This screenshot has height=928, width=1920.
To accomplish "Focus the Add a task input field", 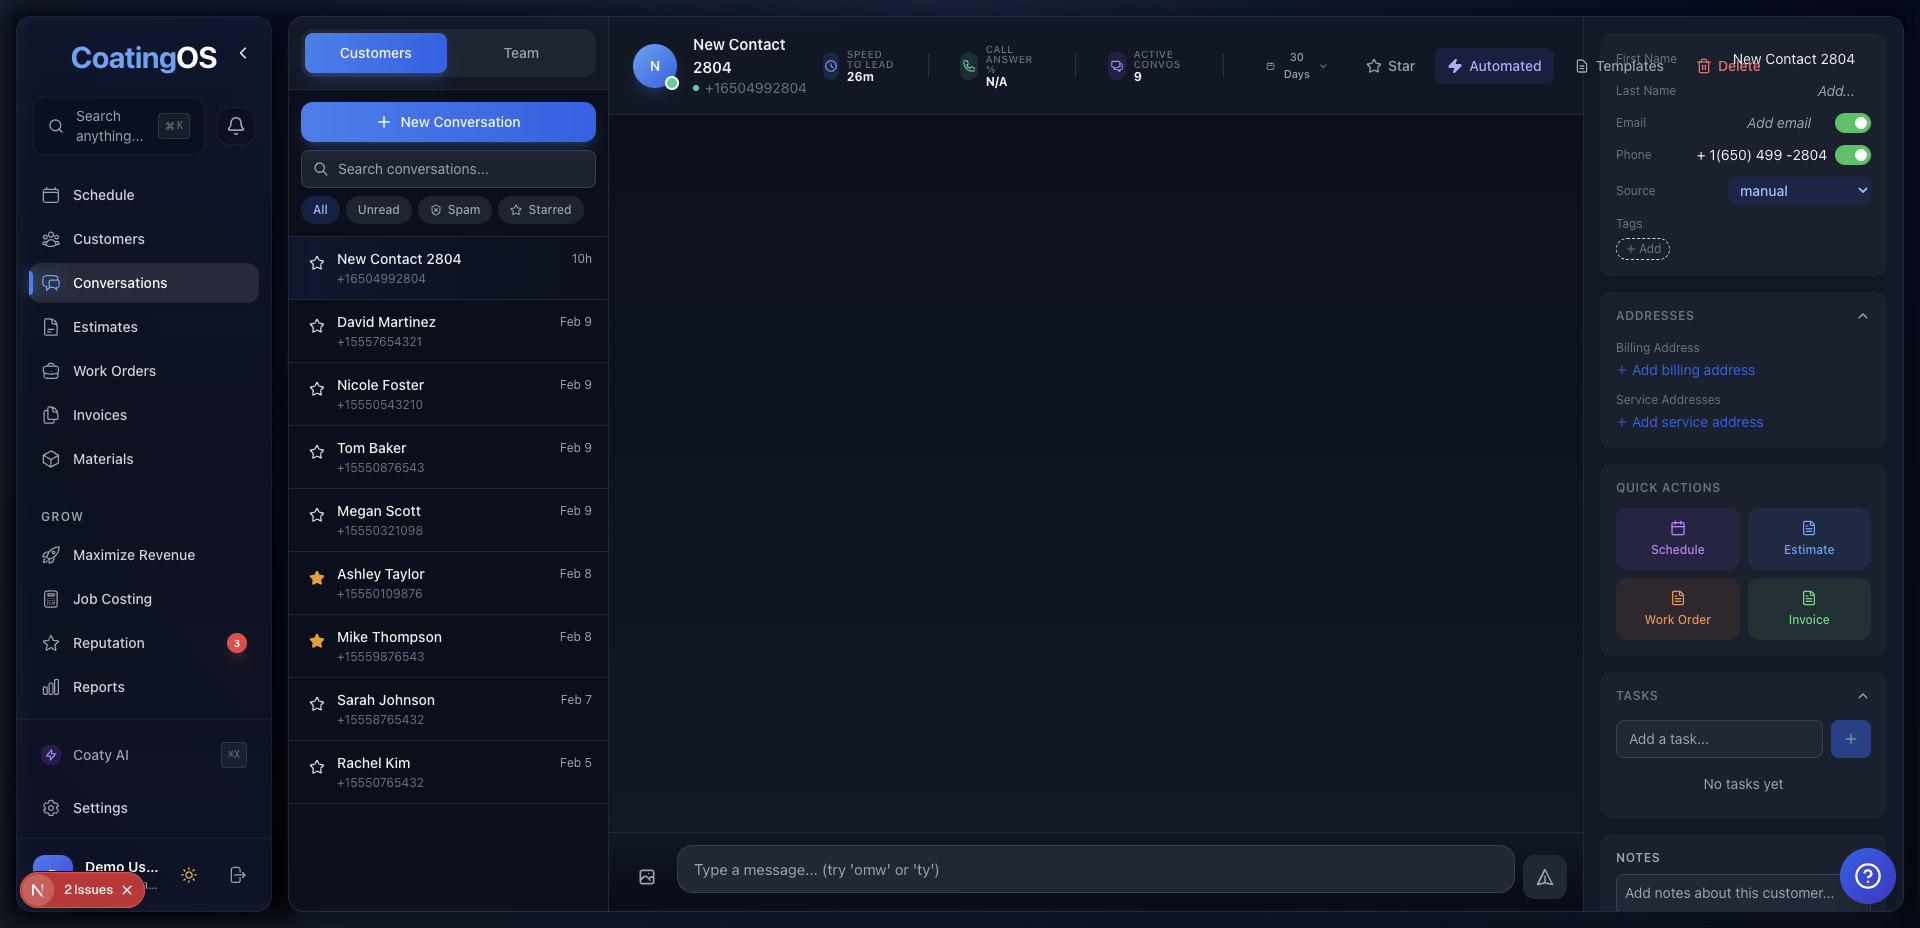I will point(1718,739).
